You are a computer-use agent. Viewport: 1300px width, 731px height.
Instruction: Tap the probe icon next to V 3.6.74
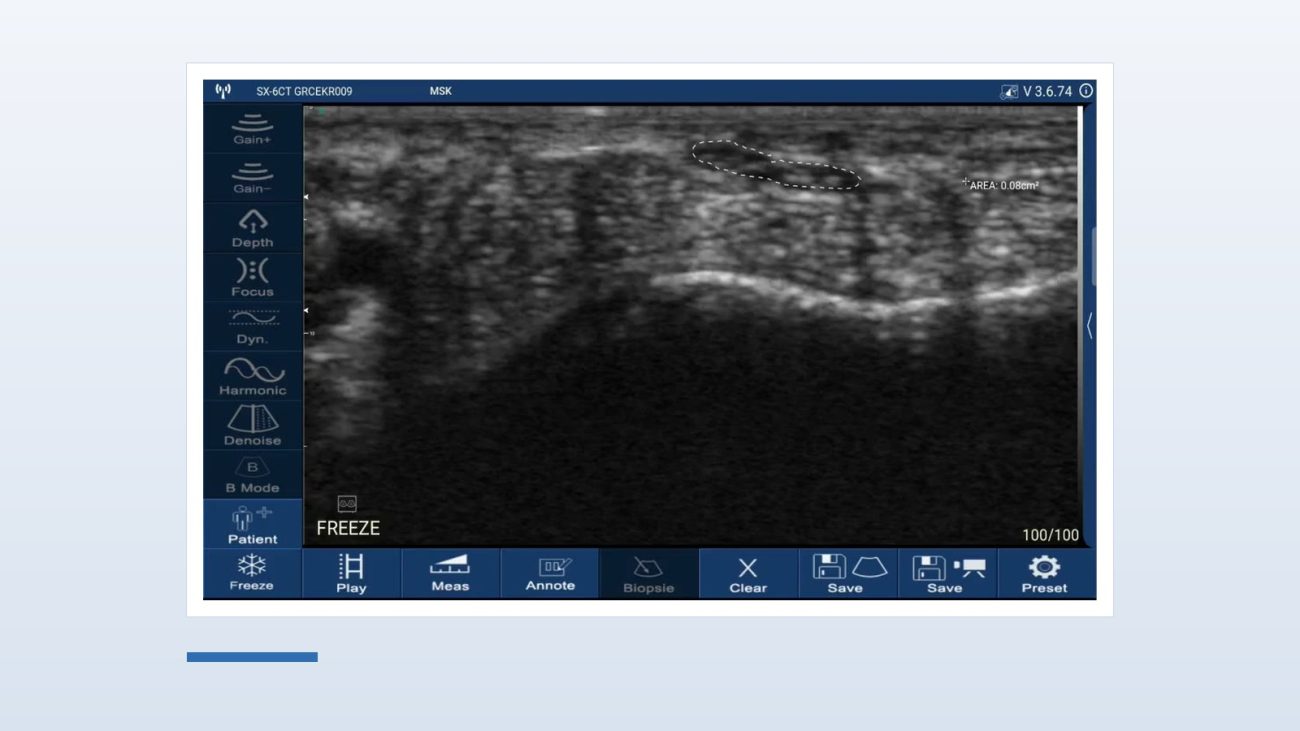1009,92
